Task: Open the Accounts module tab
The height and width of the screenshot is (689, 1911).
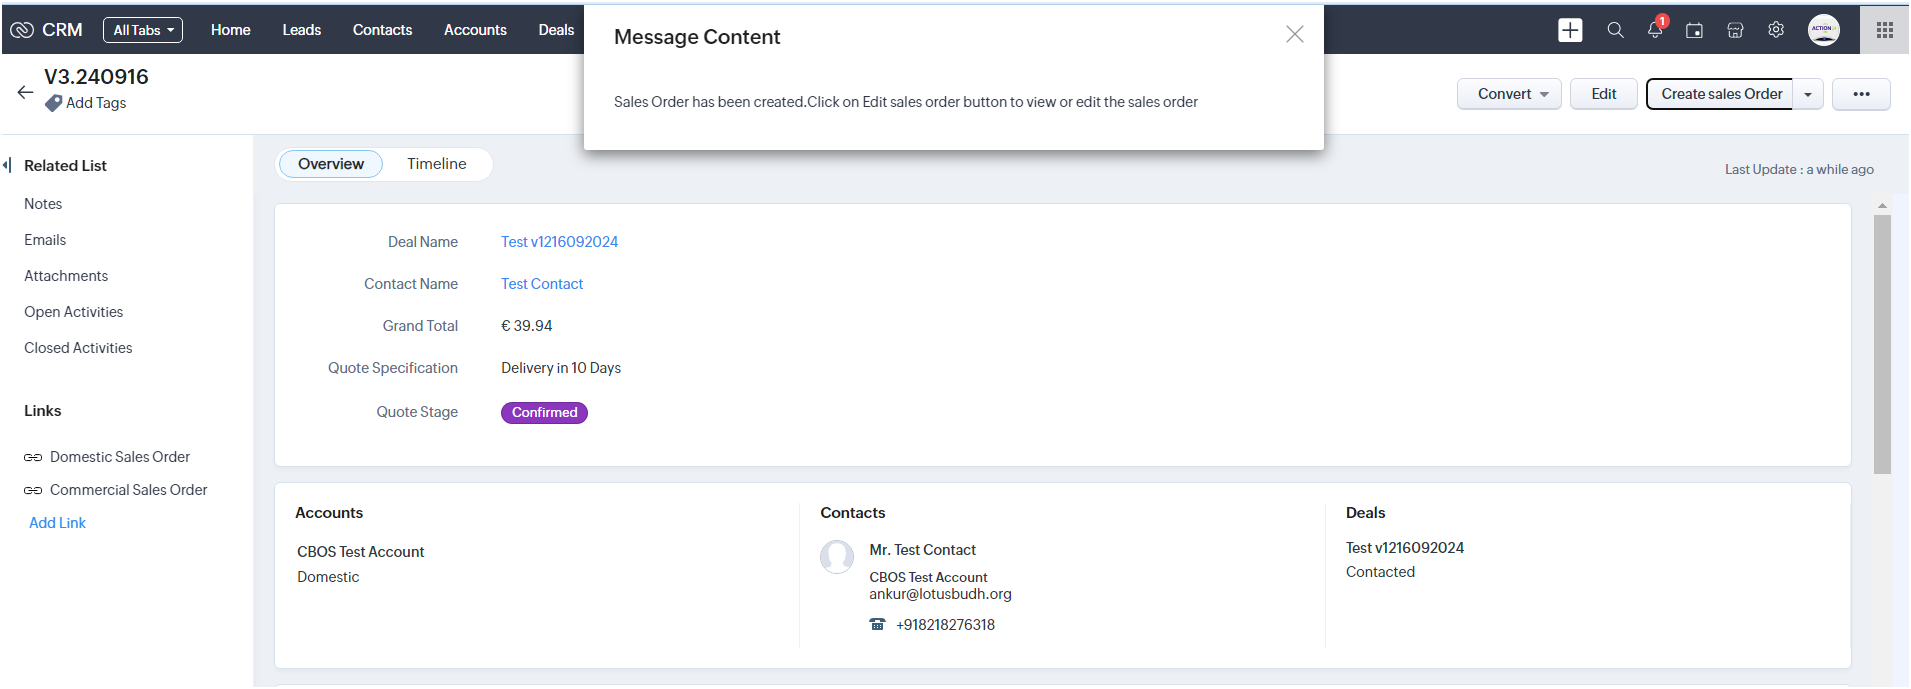Action: 475,30
